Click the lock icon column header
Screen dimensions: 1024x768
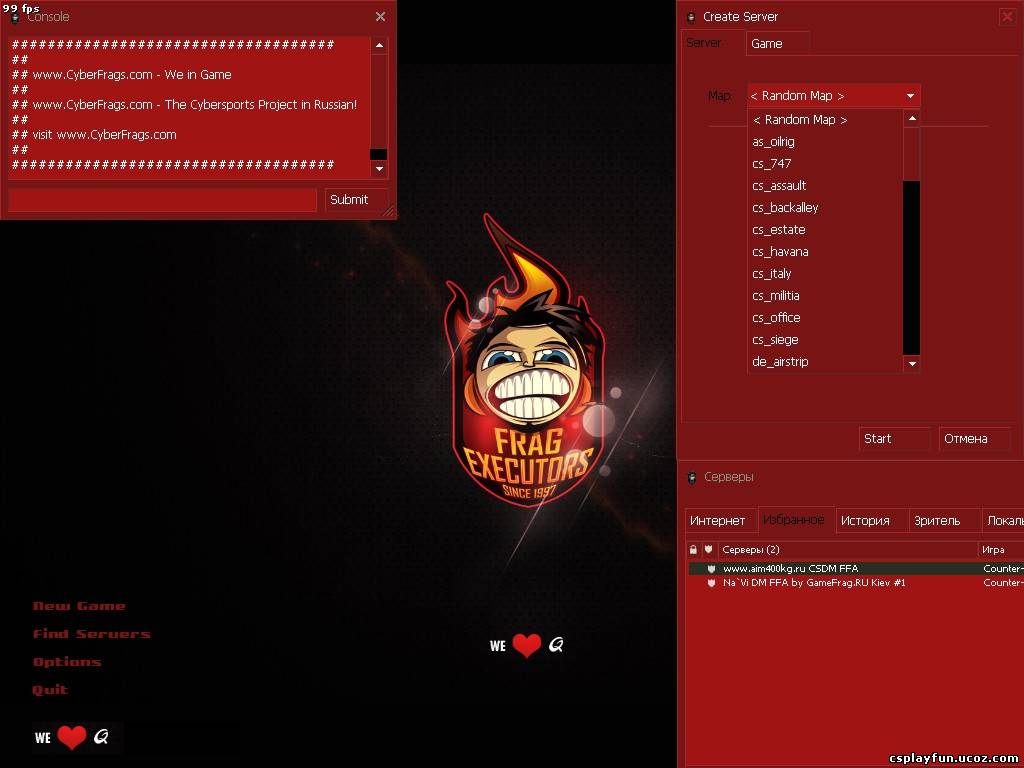click(x=694, y=550)
